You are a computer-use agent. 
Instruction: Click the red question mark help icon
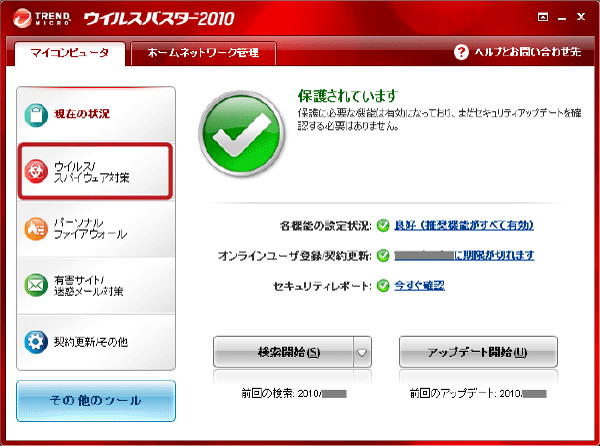click(461, 52)
